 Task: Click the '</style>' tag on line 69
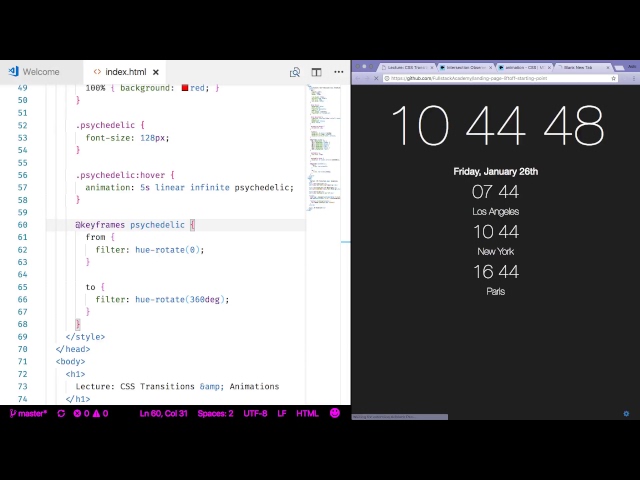[x=85, y=337]
